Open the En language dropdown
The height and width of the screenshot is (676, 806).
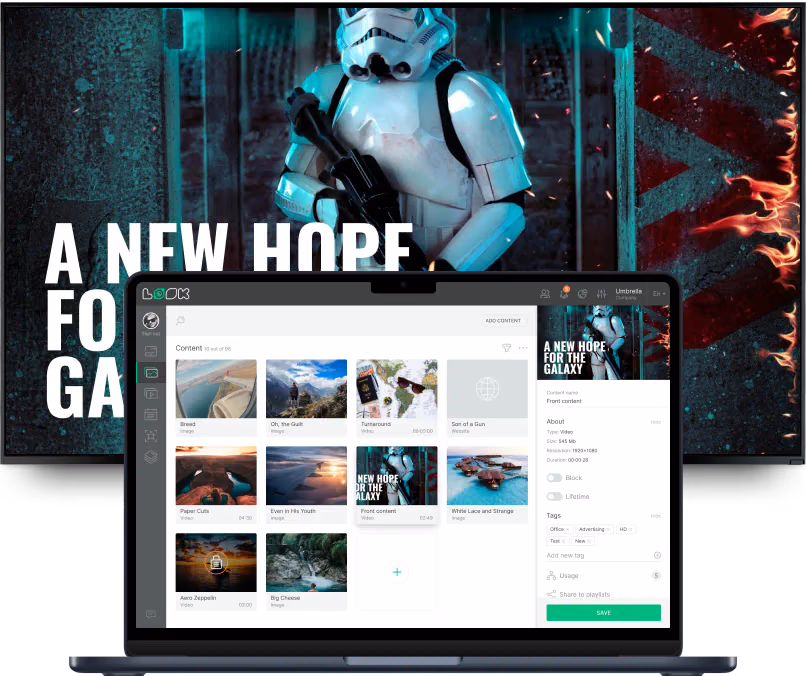tap(659, 294)
